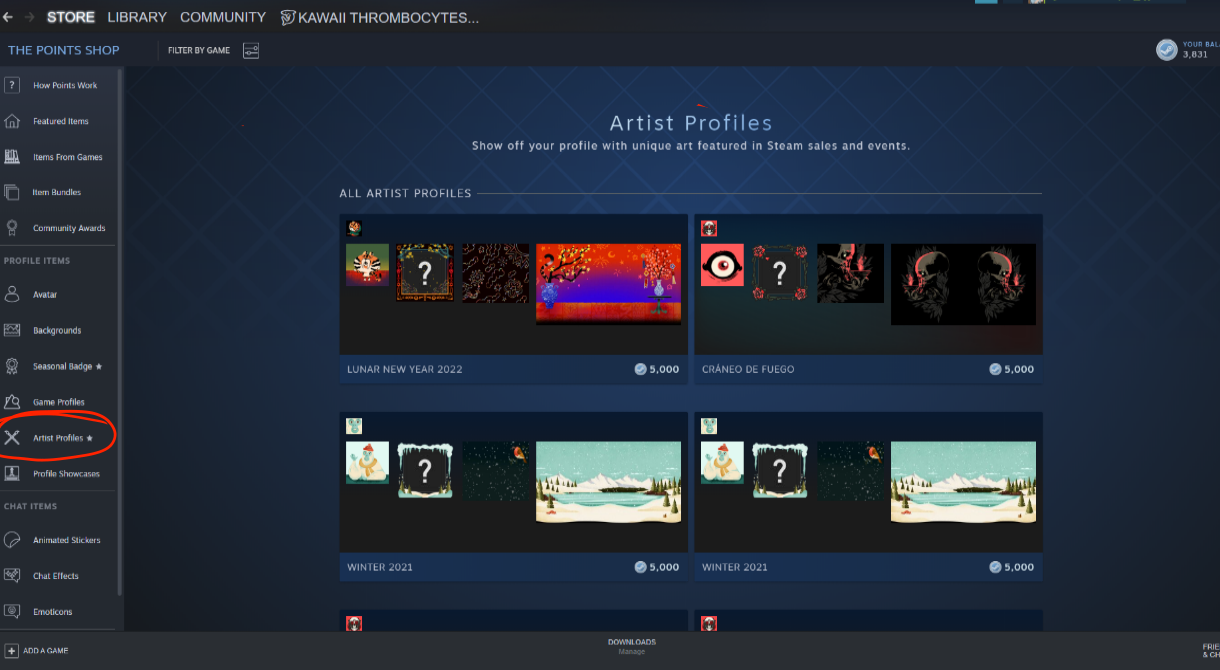Click the Item Bundles icon

(x=12, y=192)
